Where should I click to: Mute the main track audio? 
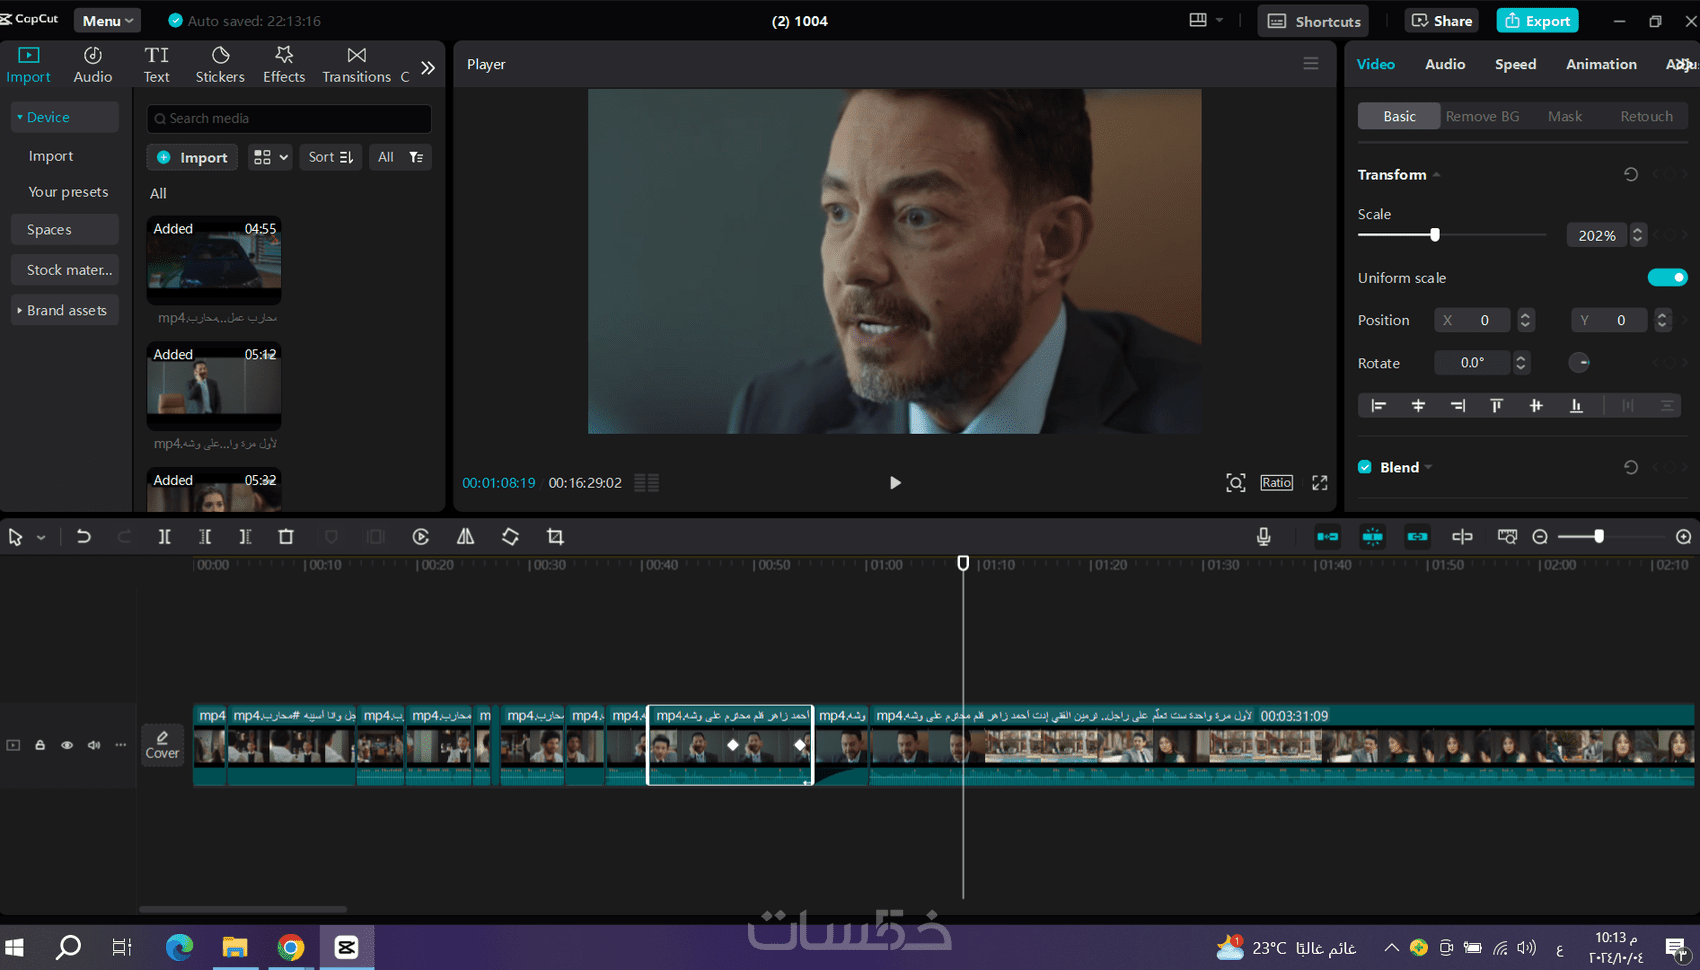click(94, 745)
